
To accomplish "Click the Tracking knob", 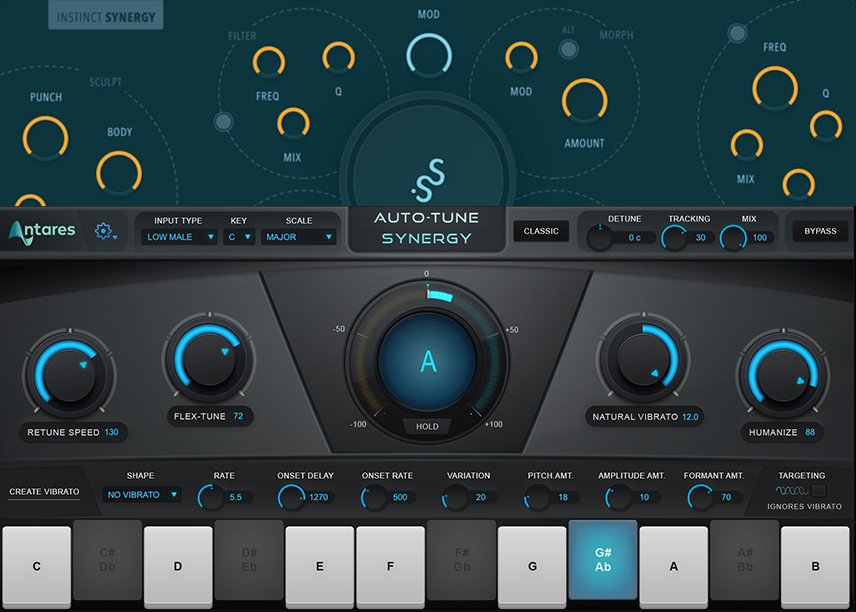I will tap(674, 238).
